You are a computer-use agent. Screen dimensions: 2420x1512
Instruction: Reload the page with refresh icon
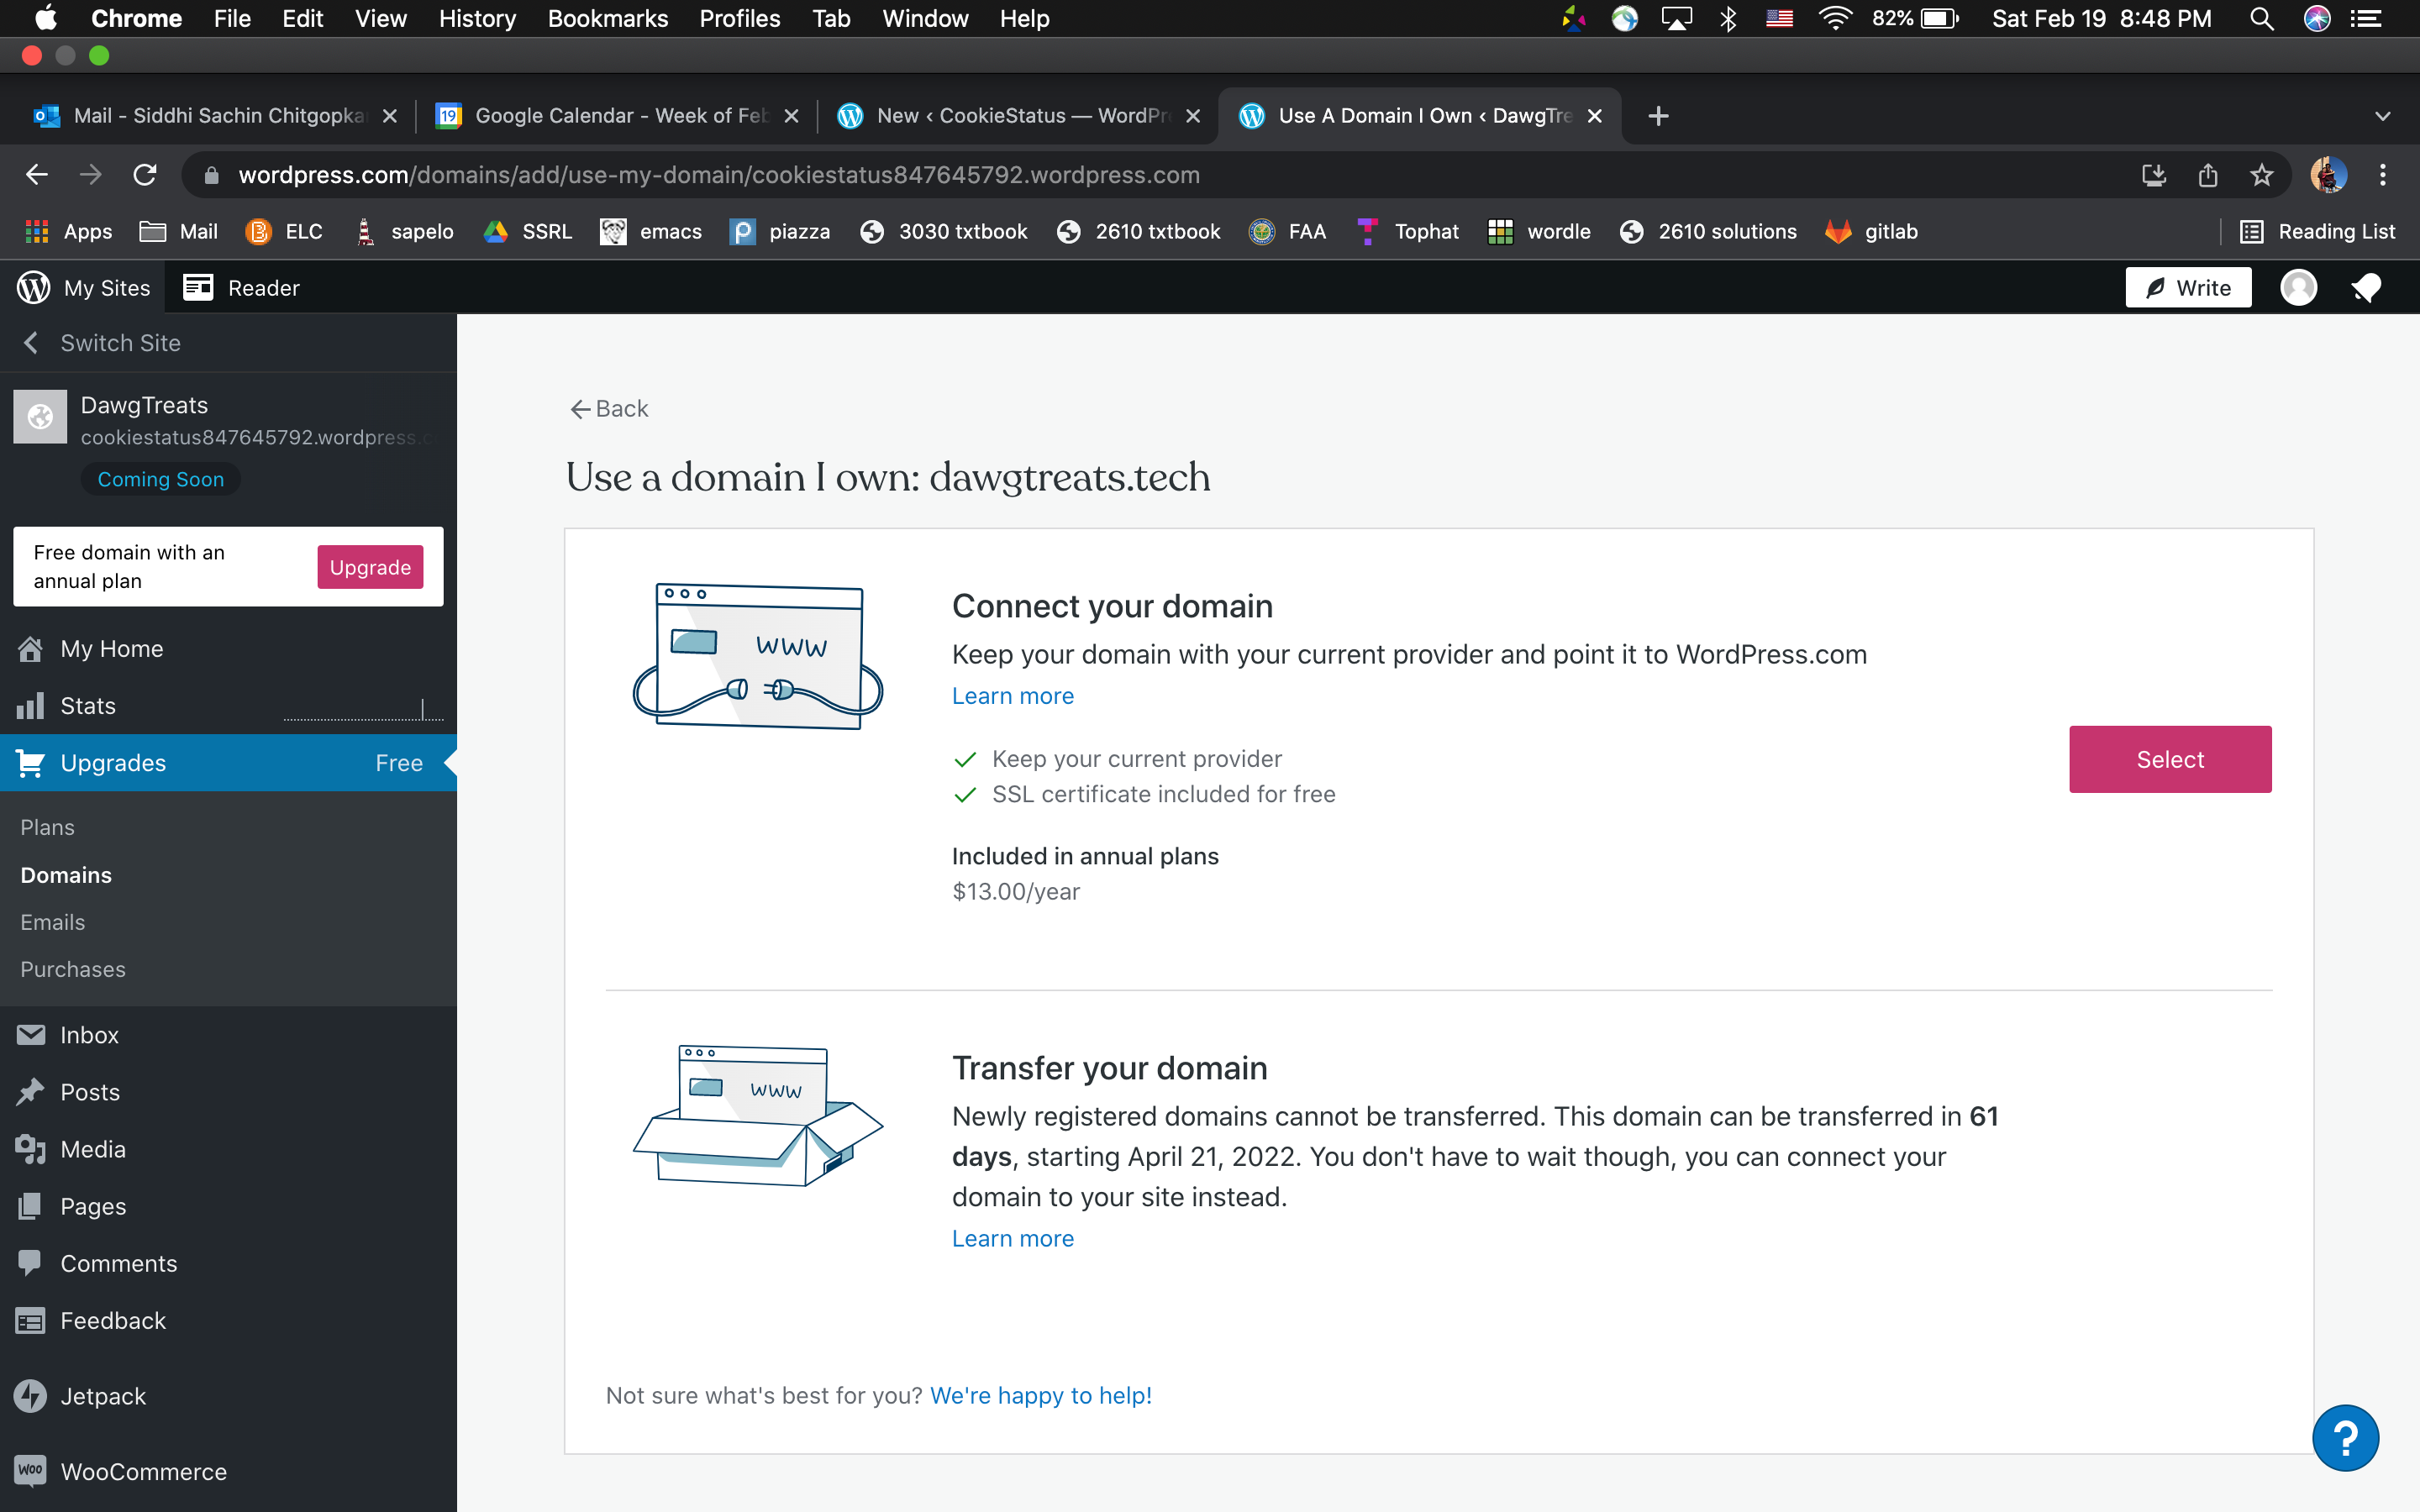coord(145,175)
